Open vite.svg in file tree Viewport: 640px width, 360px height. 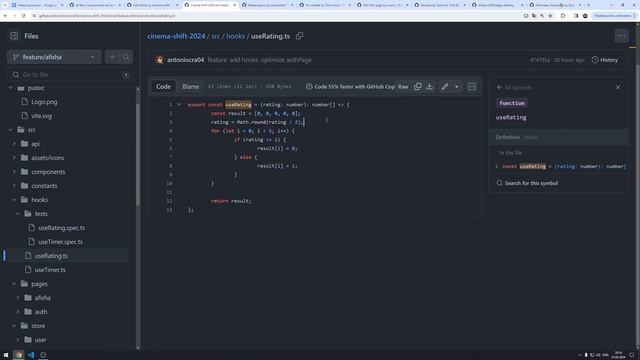[42, 116]
